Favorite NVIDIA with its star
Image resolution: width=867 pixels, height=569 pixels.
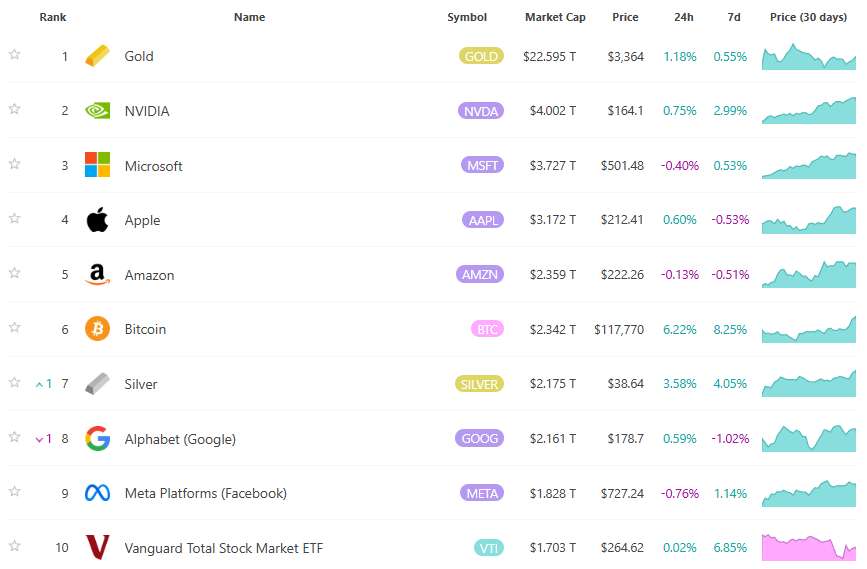click(x=14, y=109)
